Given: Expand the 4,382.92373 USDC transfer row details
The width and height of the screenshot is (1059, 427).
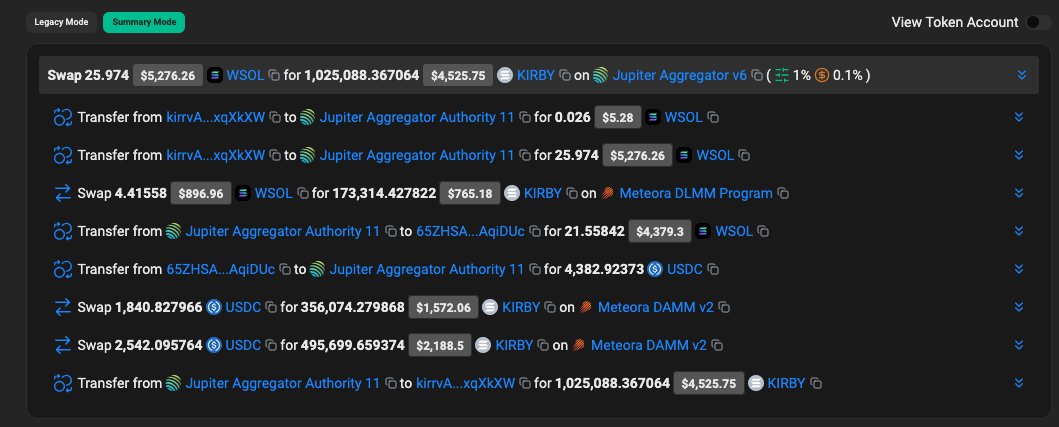Looking at the screenshot, I should (1019, 269).
